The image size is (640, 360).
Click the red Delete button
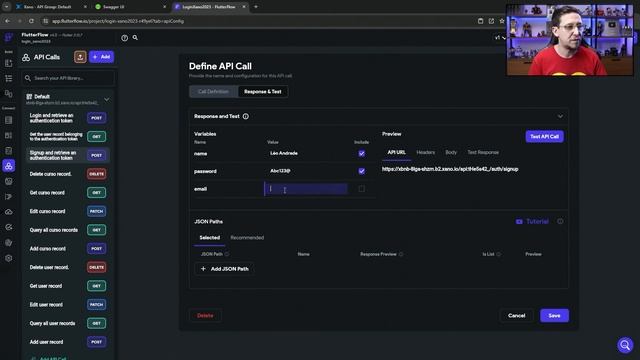[x=205, y=316]
